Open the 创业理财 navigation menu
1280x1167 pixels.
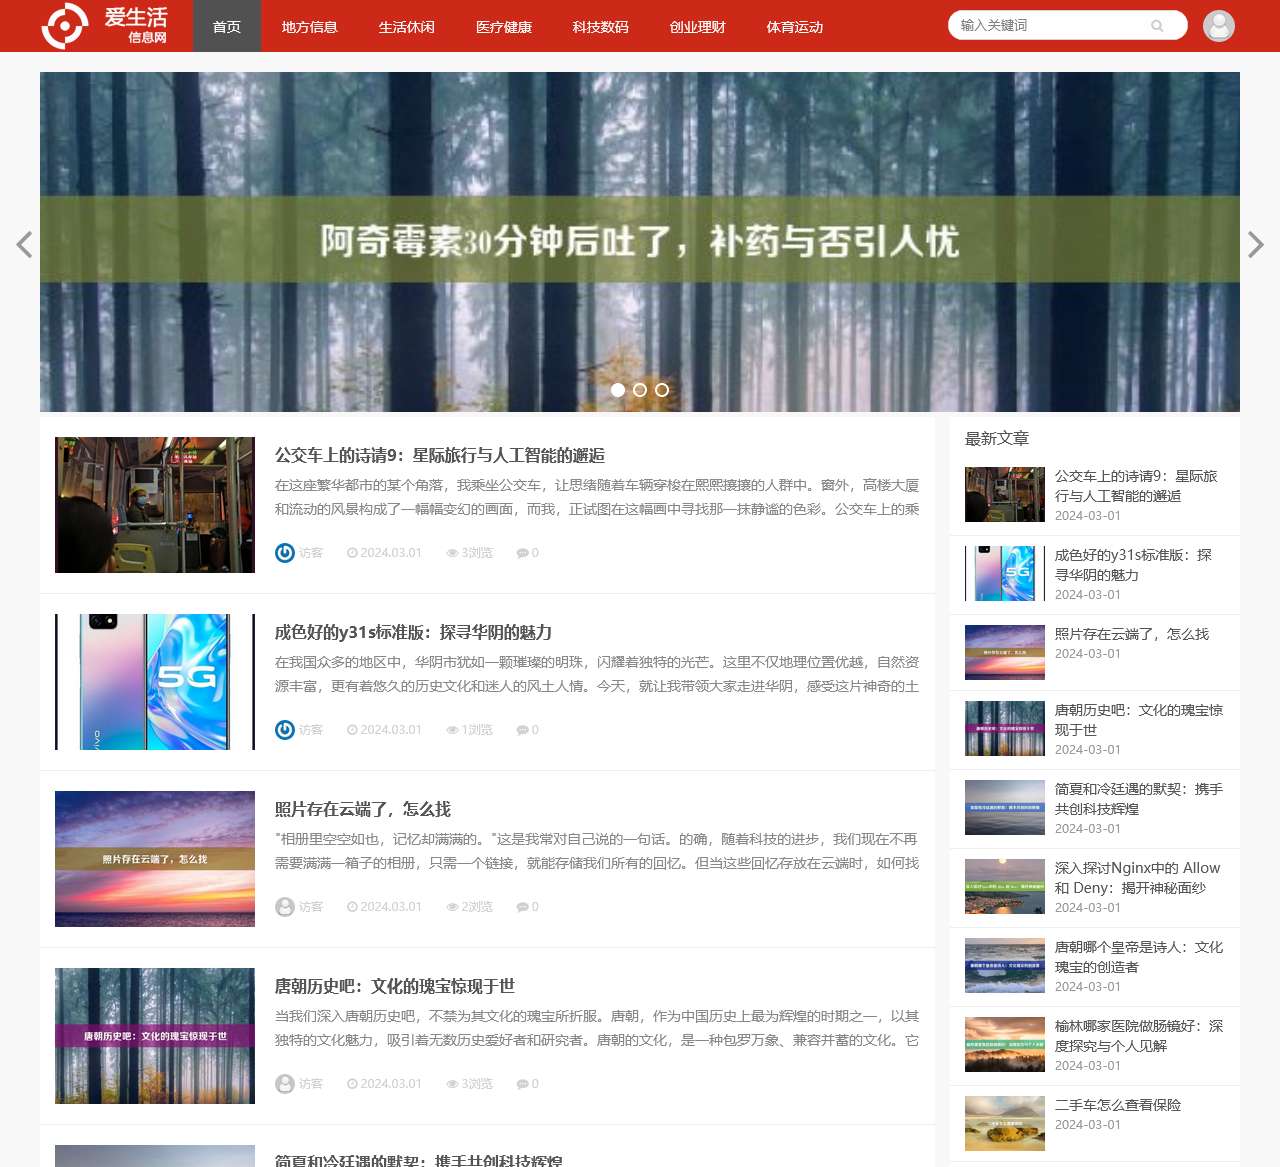[x=698, y=26]
